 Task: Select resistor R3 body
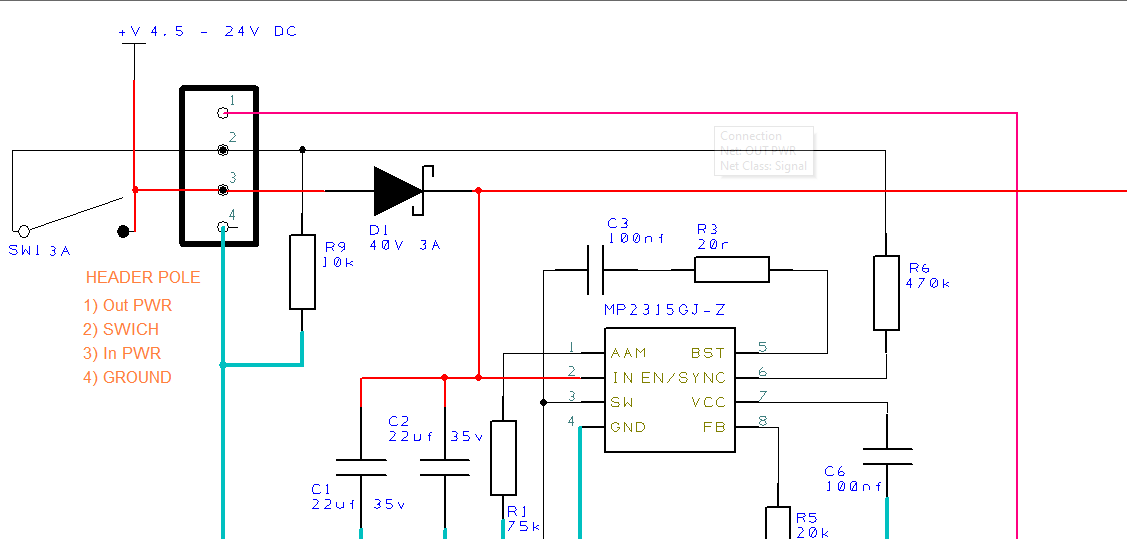point(731,270)
